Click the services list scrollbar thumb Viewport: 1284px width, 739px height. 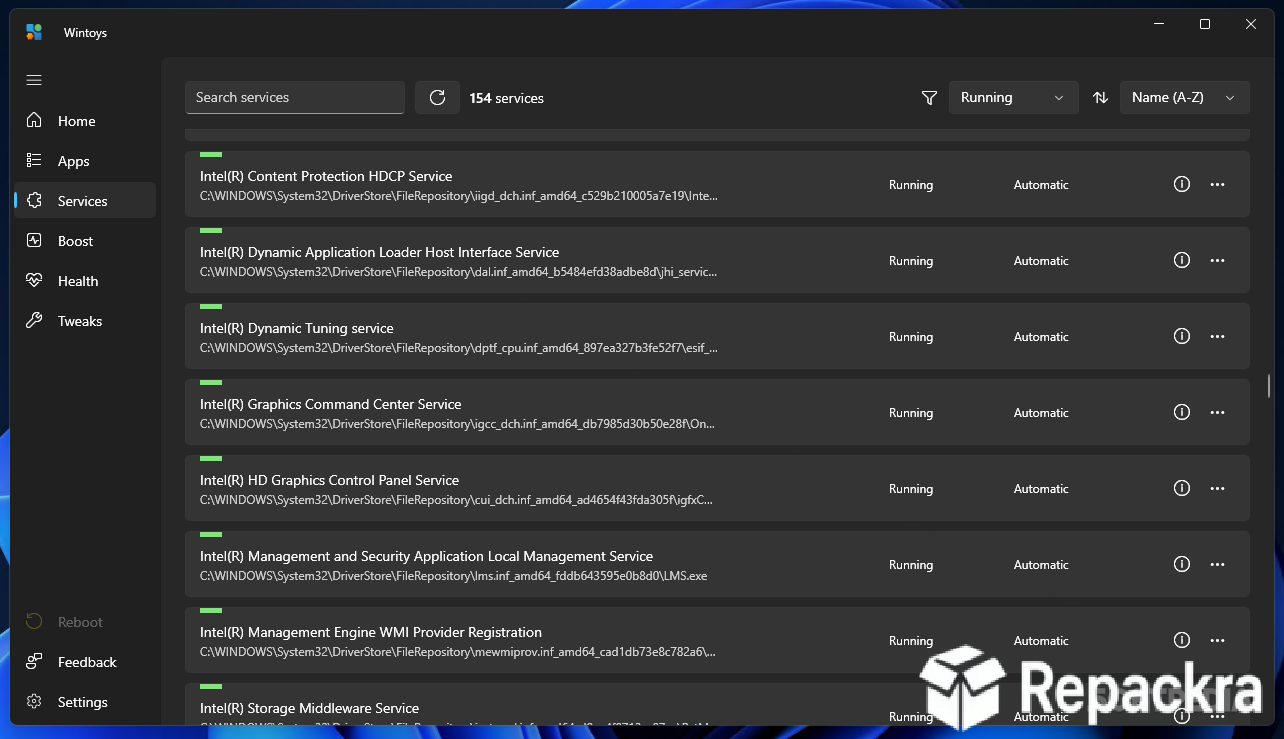pyautogui.click(x=1268, y=385)
